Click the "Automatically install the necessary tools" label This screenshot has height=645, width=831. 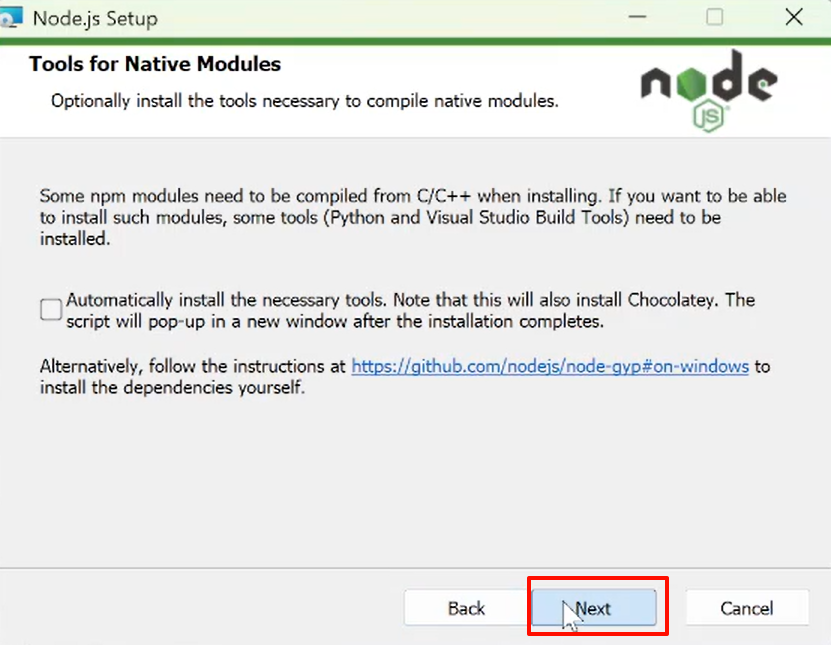(x=411, y=311)
